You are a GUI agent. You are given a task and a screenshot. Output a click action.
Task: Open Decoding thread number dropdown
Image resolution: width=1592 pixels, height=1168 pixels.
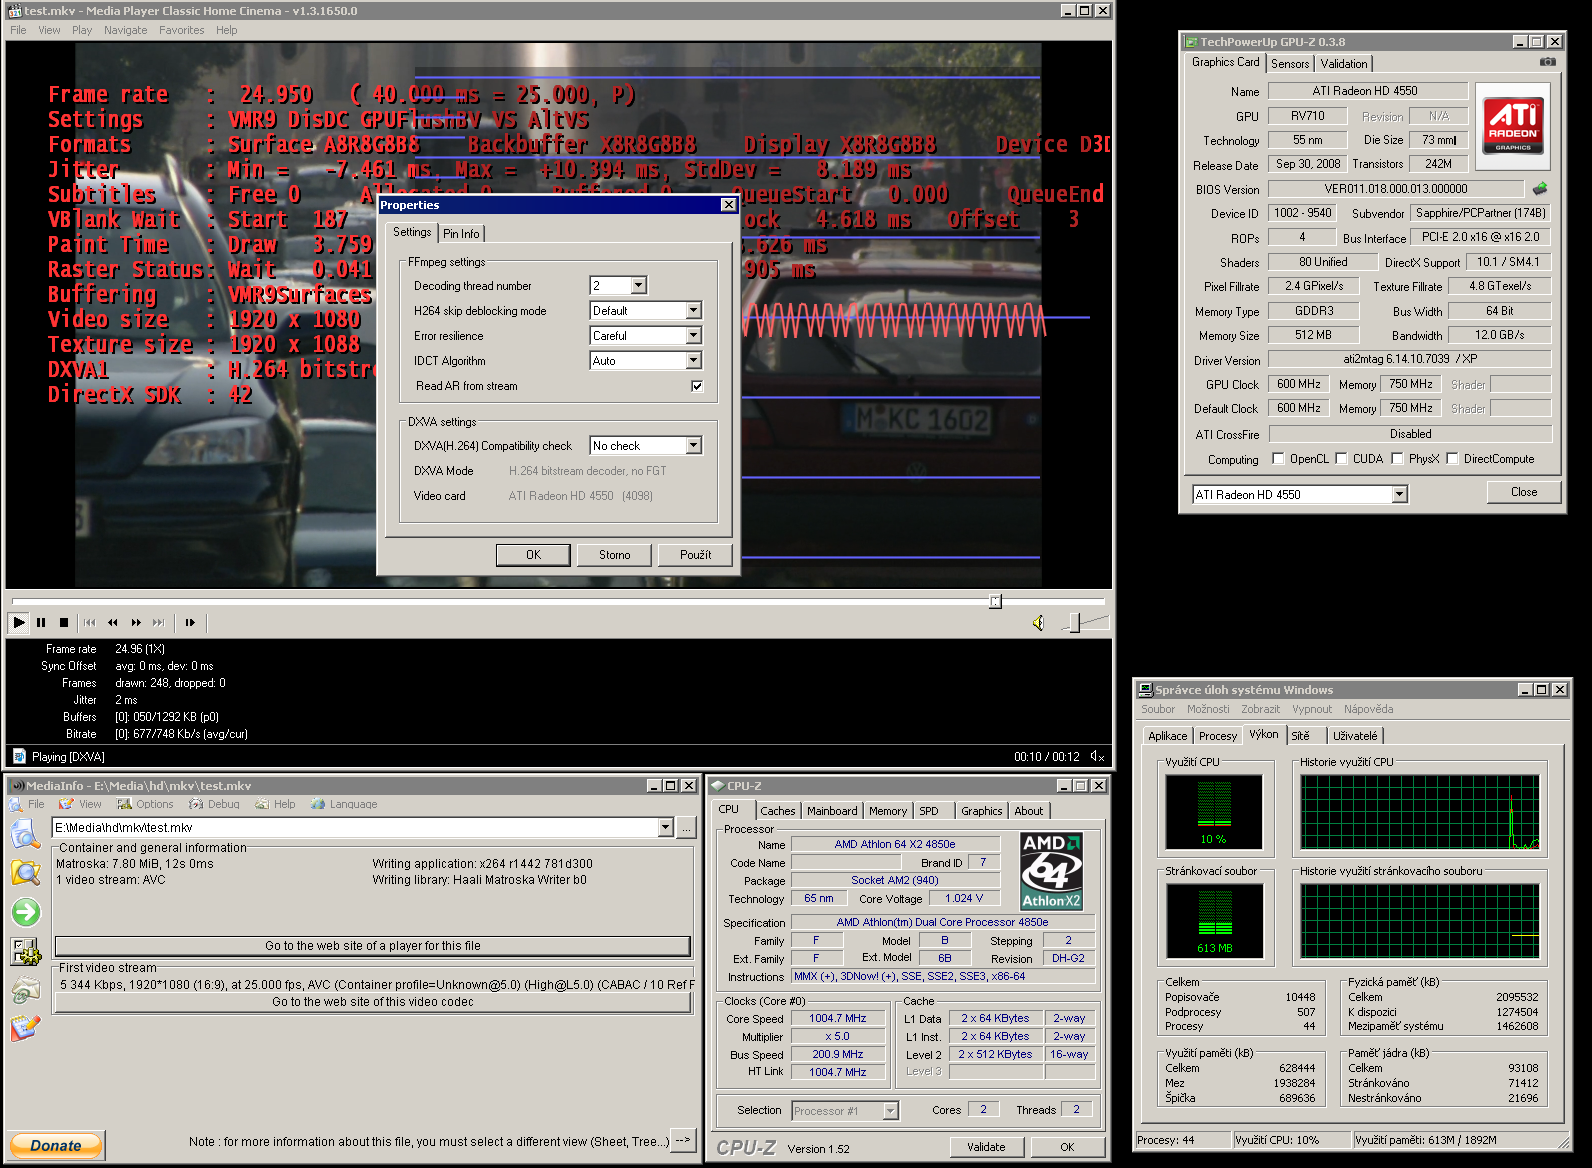(638, 286)
